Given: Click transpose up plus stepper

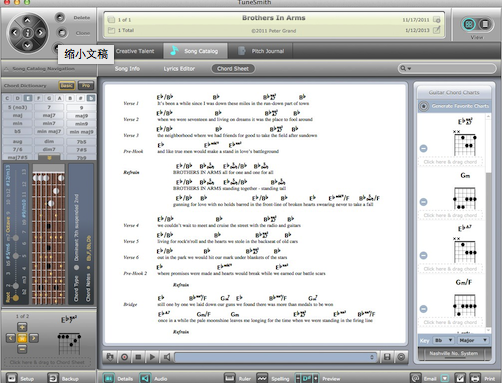Looking at the screenshot, I should click(315, 378).
